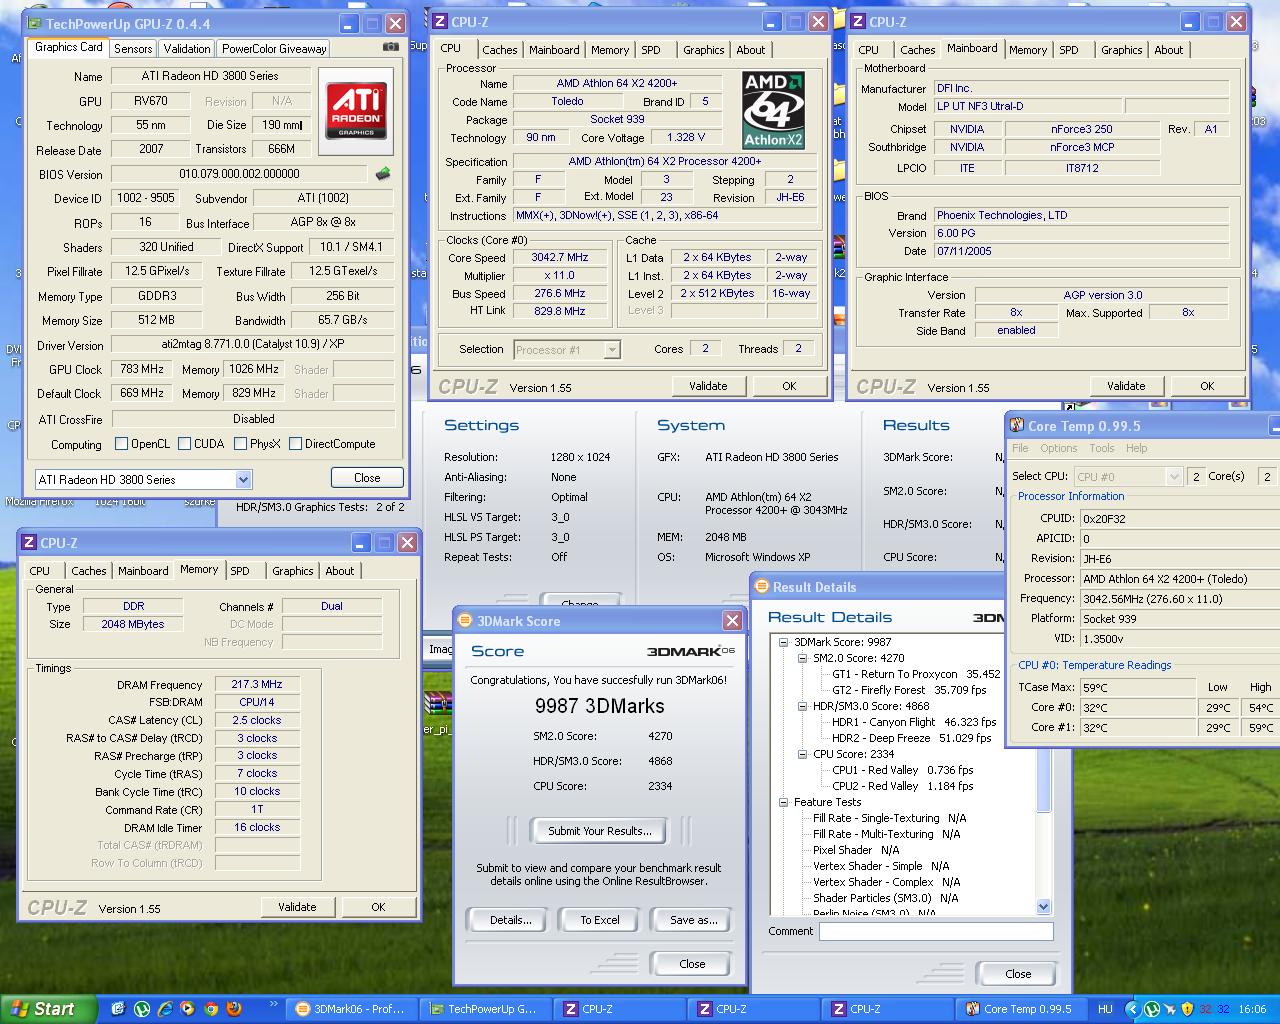Image resolution: width=1280 pixels, height=1024 pixels.
Task: Click the uTorrent quick launch icon
Action: pyautogui.click(x=142, y=1009)
